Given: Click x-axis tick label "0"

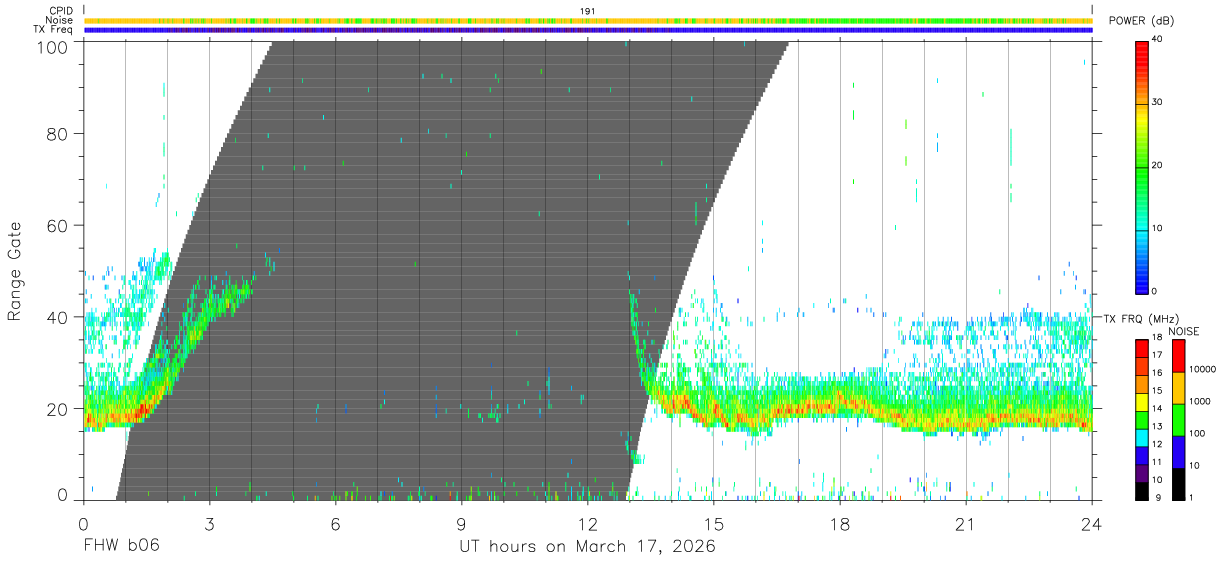Looking at the screenshot, I should pyautogui.click(x=83, y=525).
